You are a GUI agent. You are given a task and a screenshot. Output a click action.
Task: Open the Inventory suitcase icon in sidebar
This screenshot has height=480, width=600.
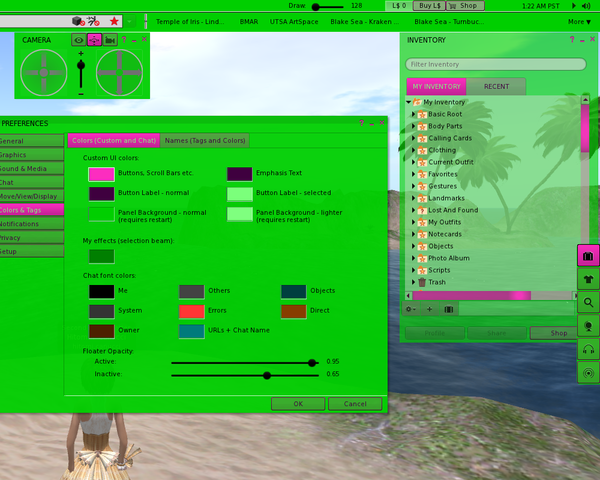588,255
